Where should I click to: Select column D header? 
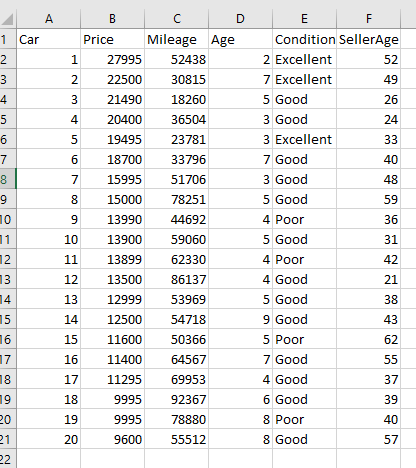coord(241,19)
